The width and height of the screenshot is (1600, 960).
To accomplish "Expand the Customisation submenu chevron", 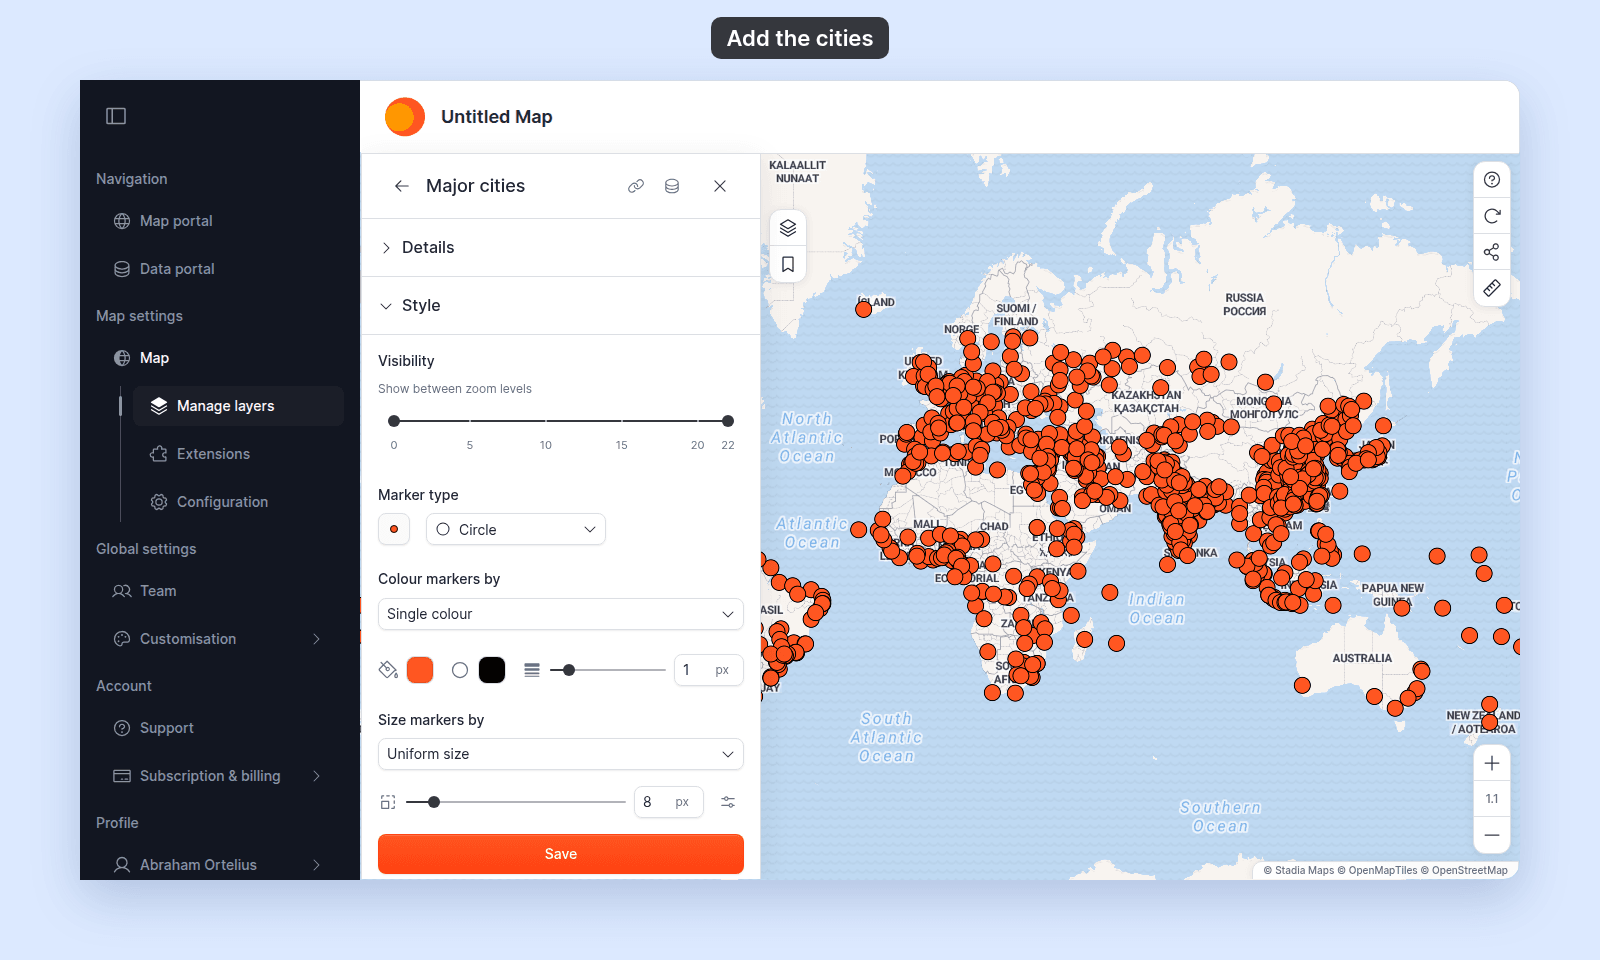I will coord(316,639).
